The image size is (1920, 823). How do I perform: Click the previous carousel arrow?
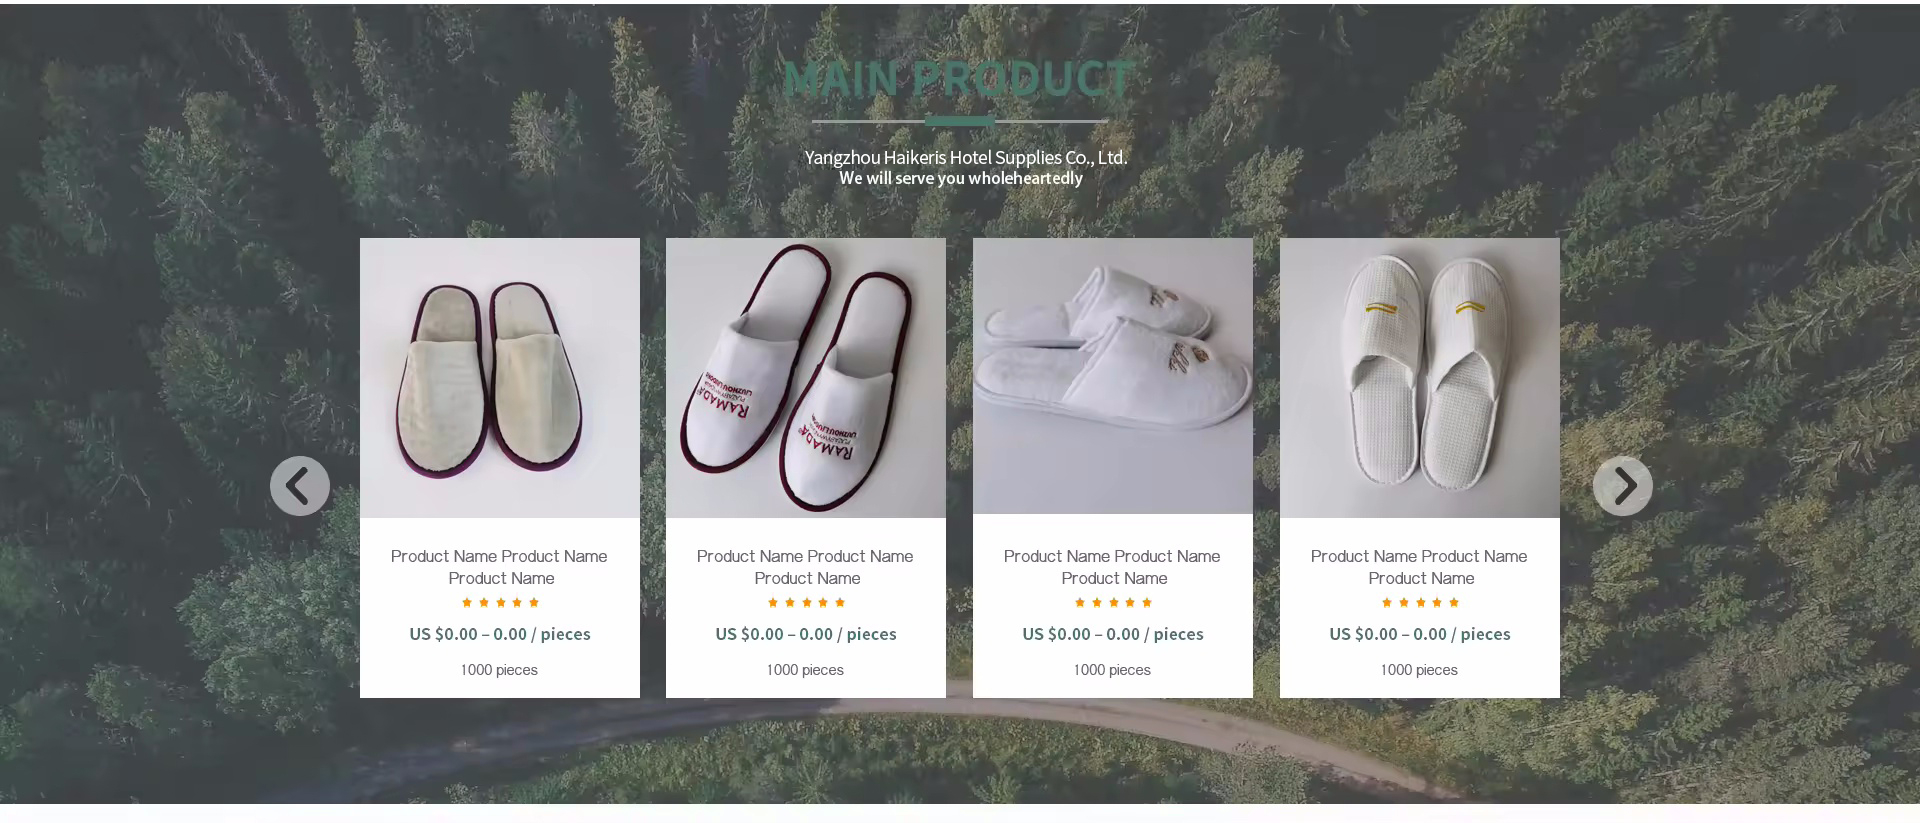(300, 486)
